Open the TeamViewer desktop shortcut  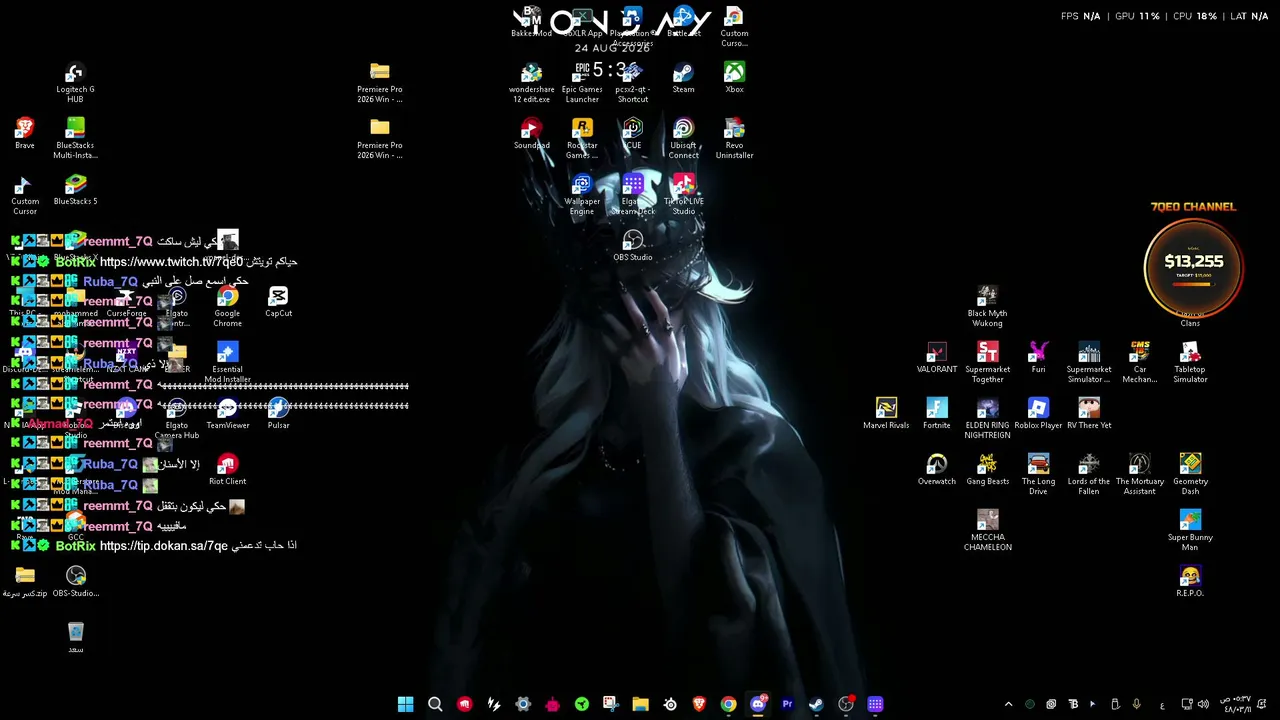click(227, 414)
